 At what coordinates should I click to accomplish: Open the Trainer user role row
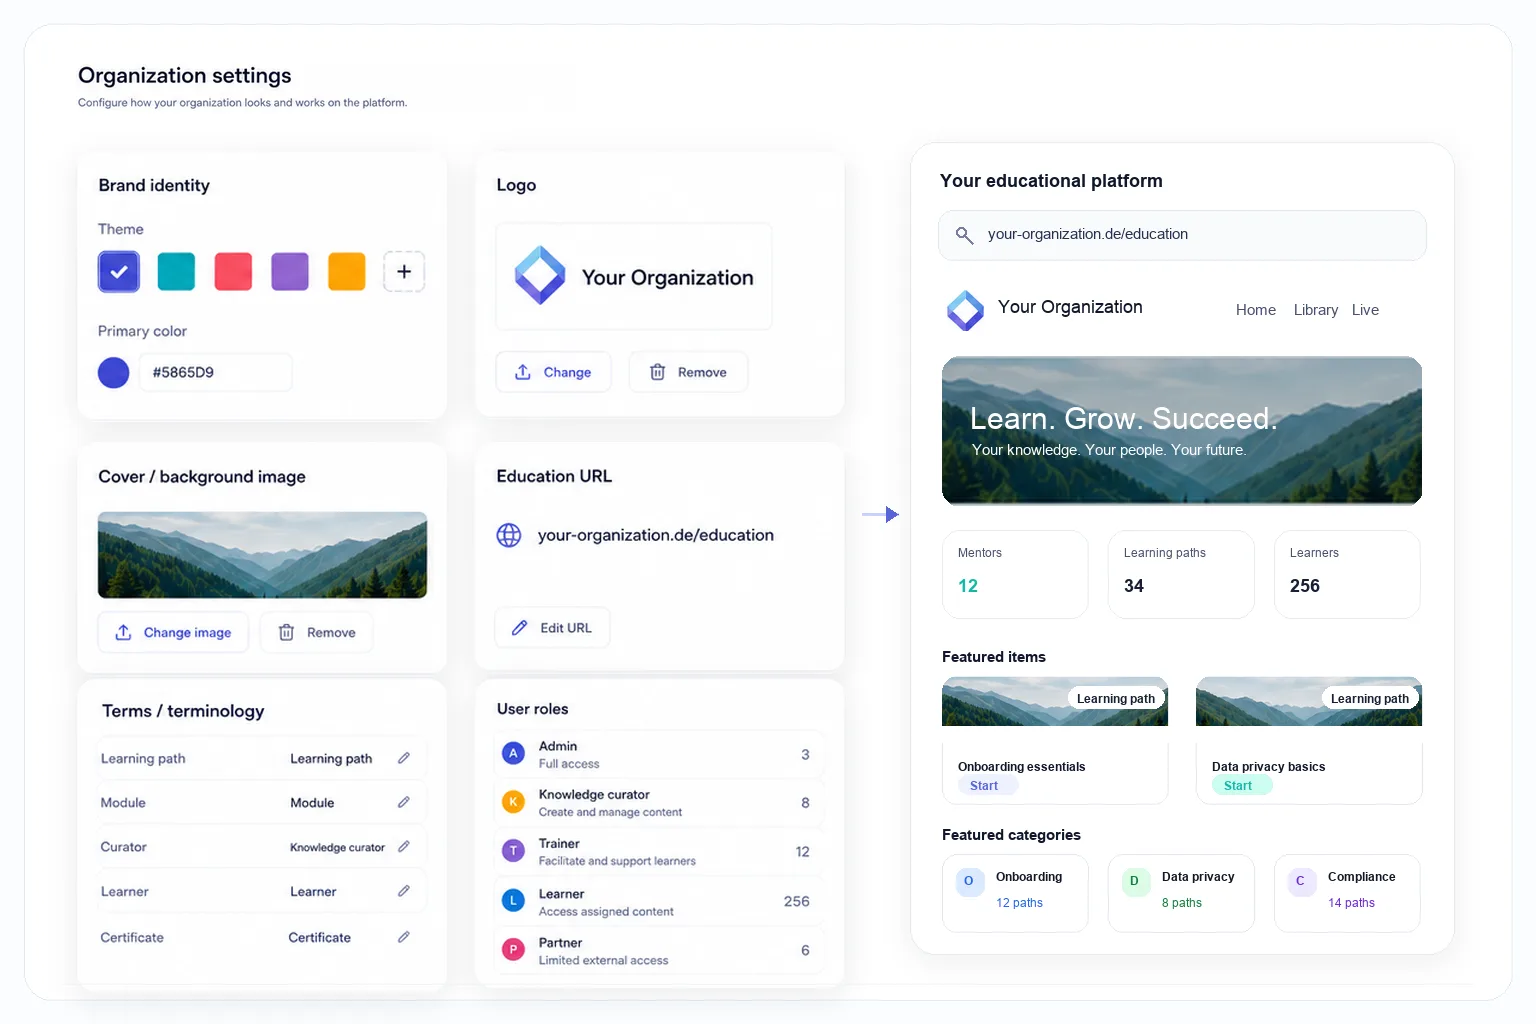pos(659,852)
